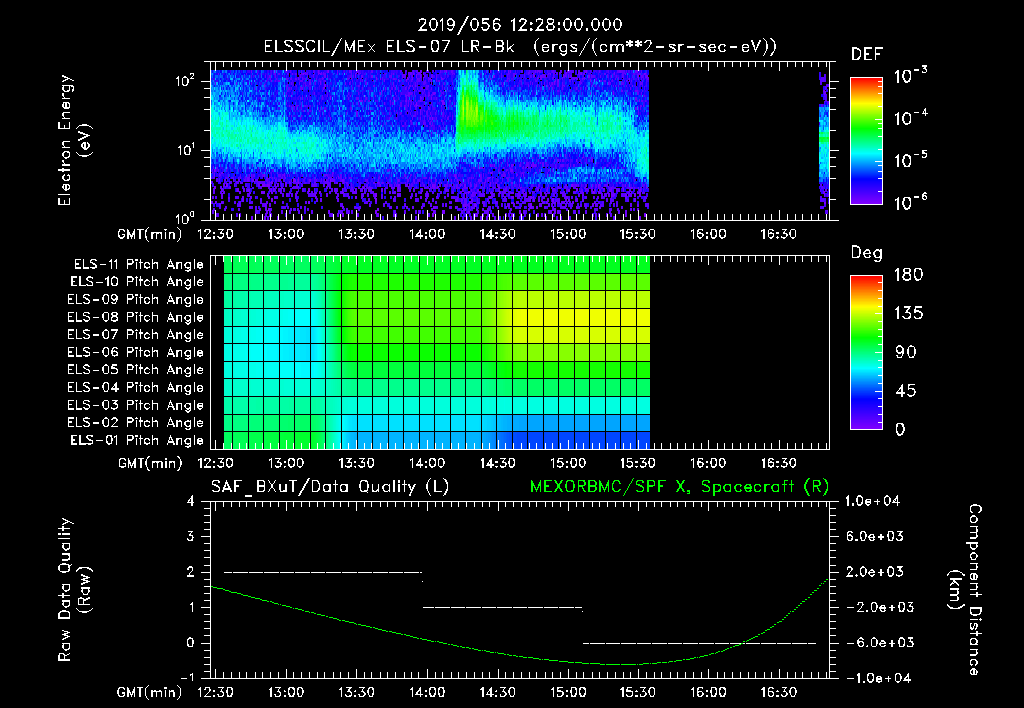Select the ELS-02 Pitch Angle row label
1024x708 pixels.
point(136,423)
